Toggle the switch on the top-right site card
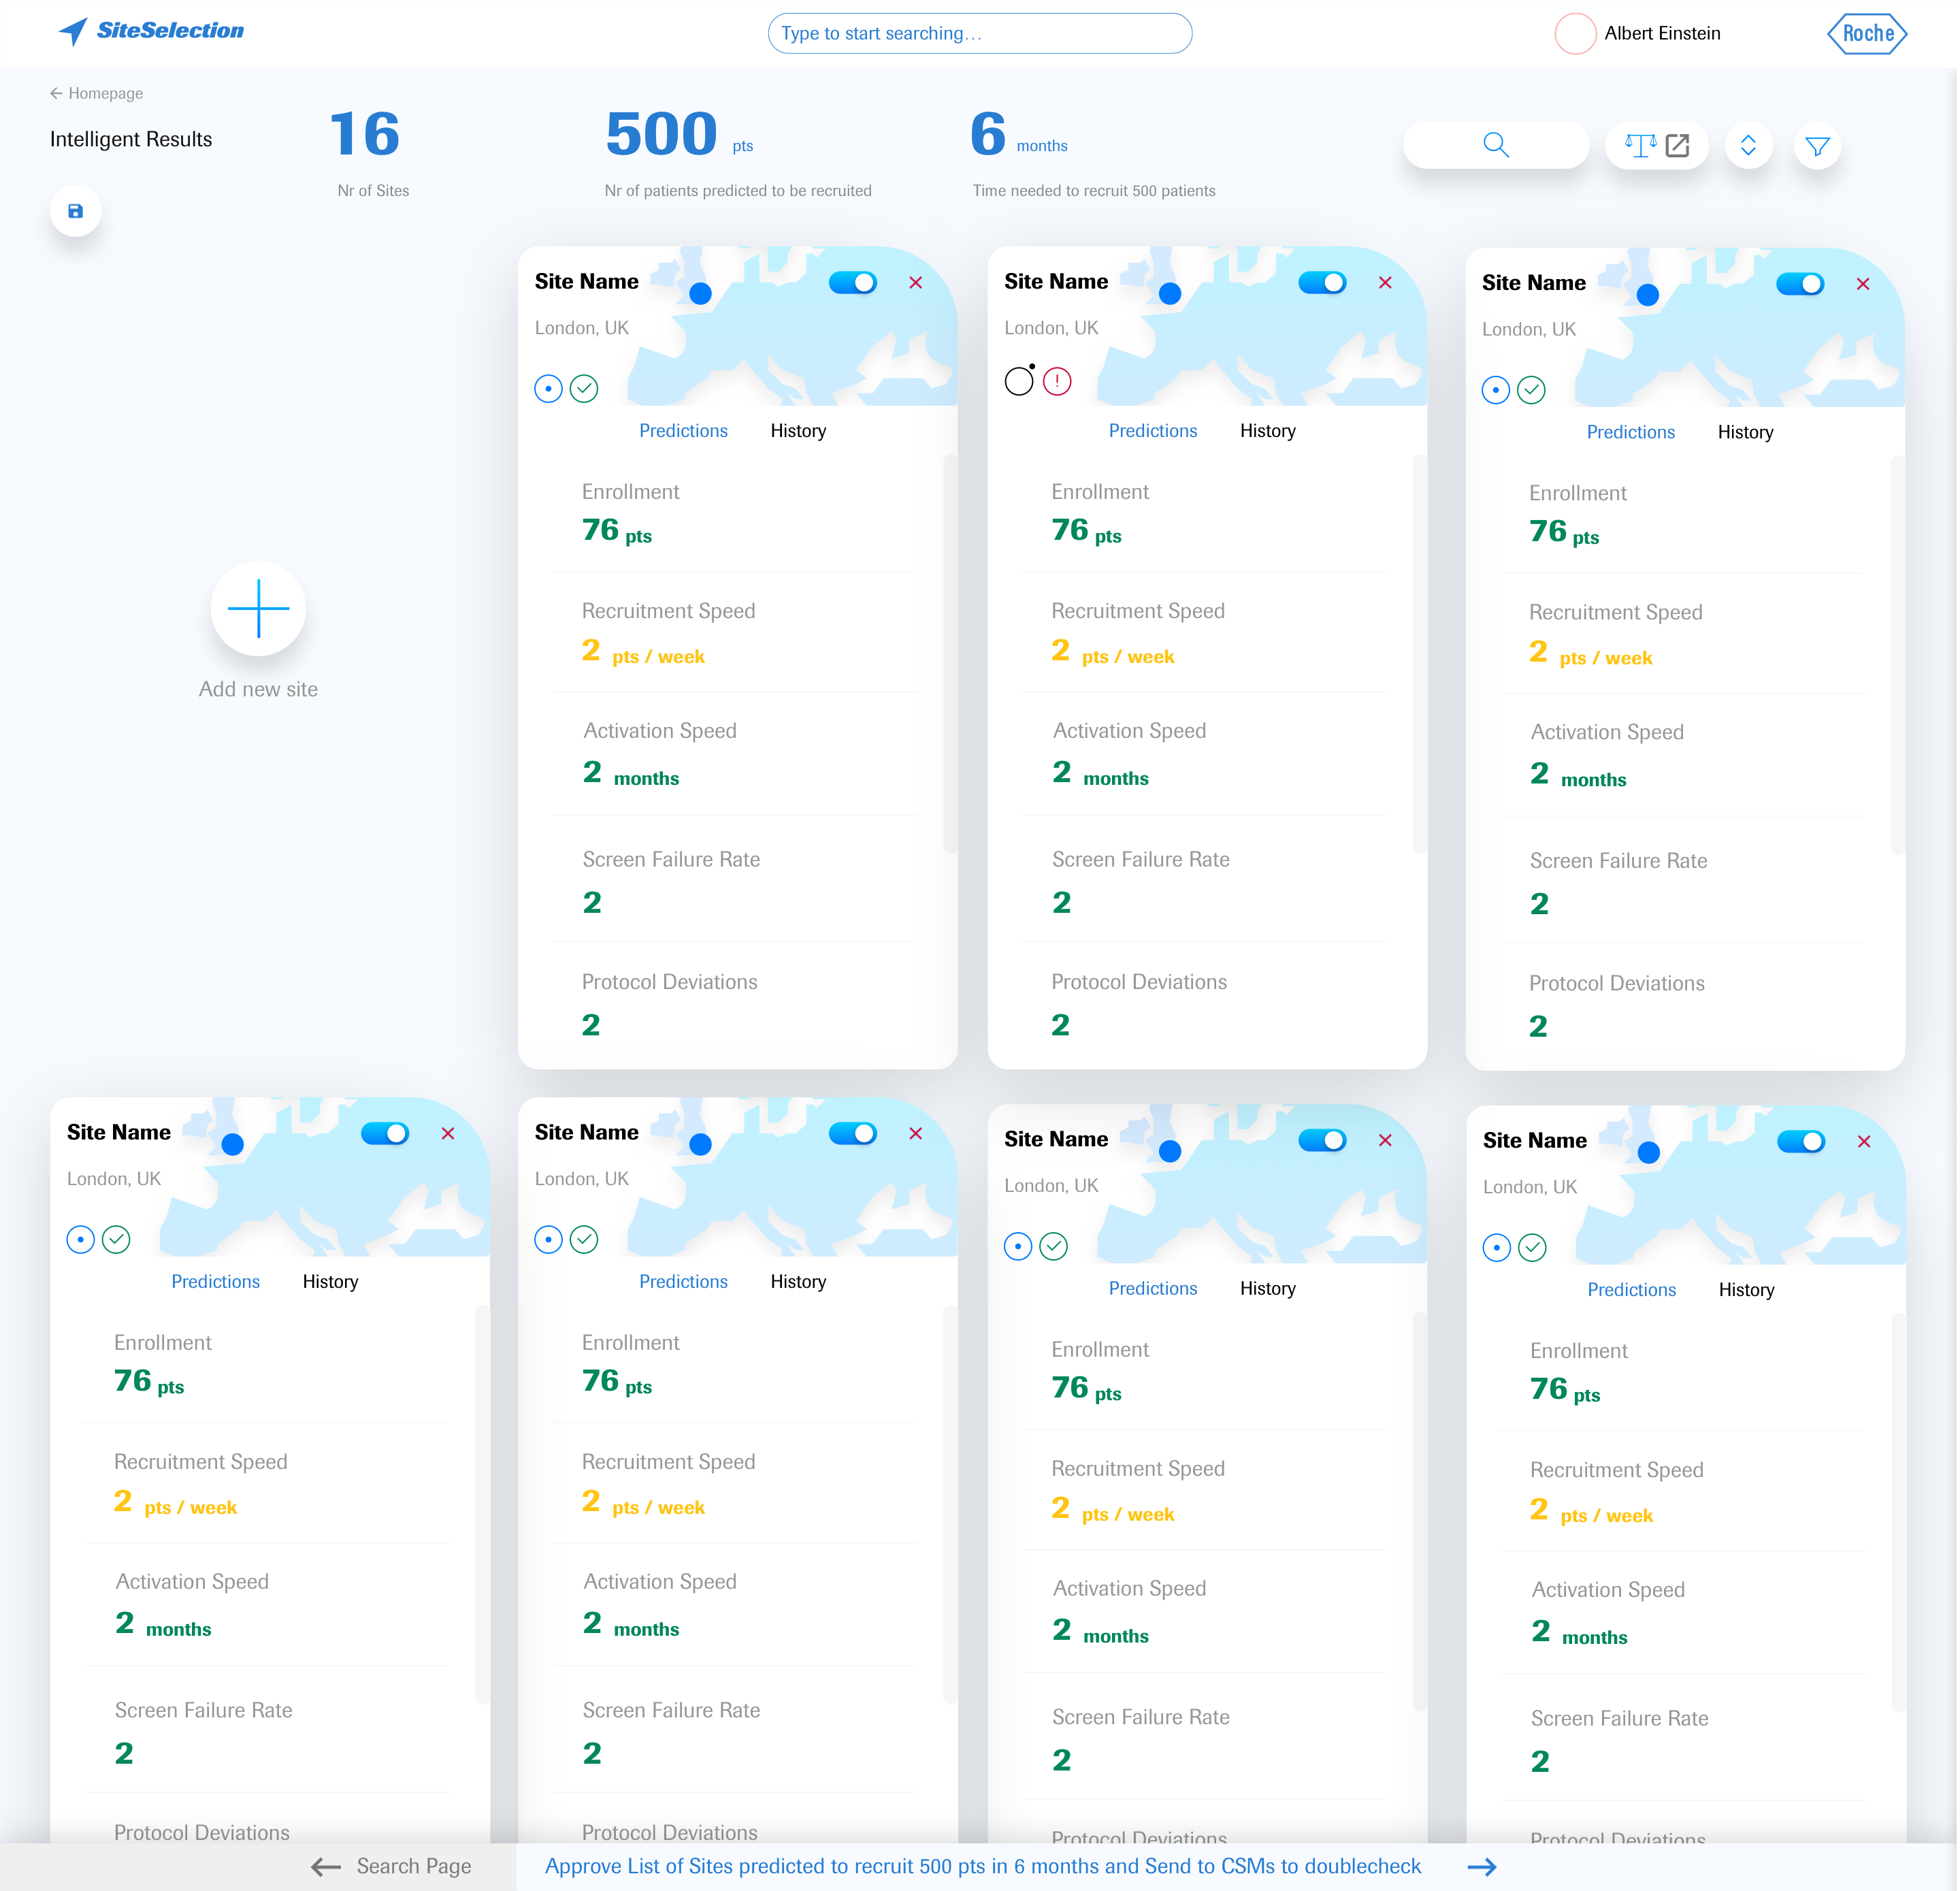Screen dimensions: 1960x1891 1800,284
